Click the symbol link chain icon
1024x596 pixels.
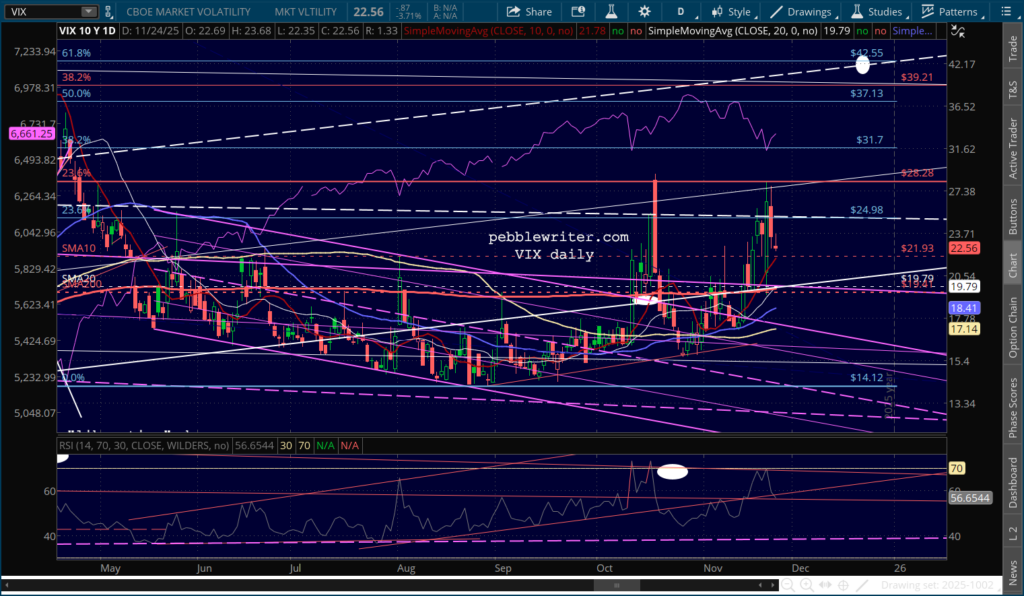(108, 12)
